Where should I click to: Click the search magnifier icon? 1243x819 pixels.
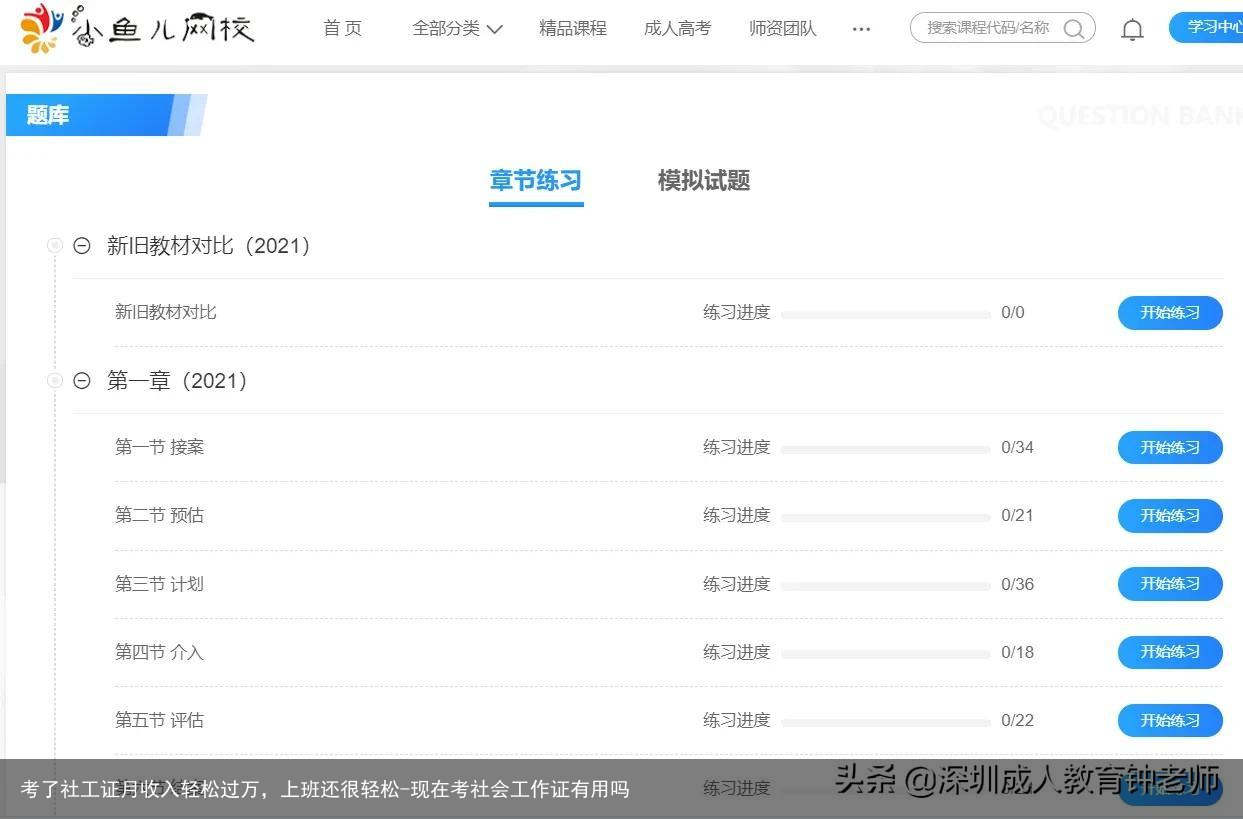(1075, 29)
